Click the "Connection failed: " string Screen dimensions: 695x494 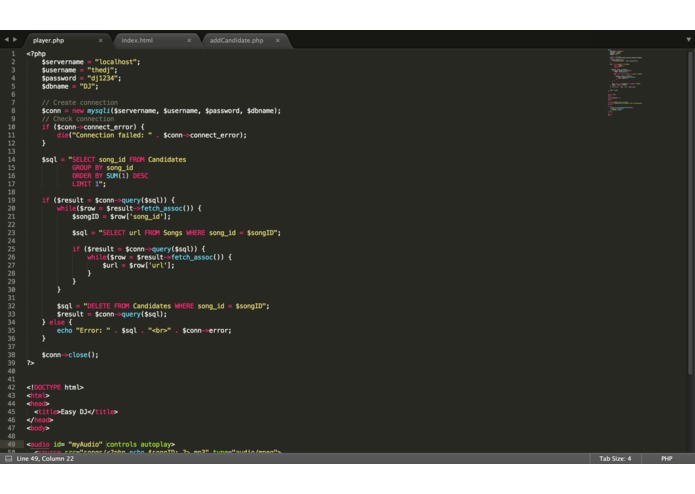(x=113, y=135)
